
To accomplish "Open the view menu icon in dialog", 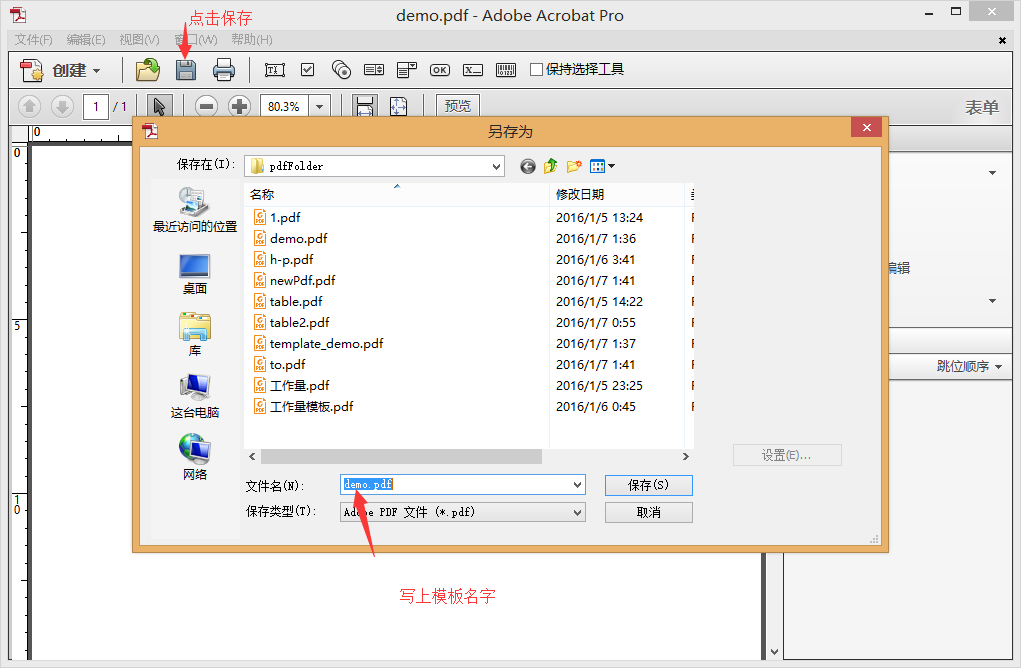I will tap(602, 166).
